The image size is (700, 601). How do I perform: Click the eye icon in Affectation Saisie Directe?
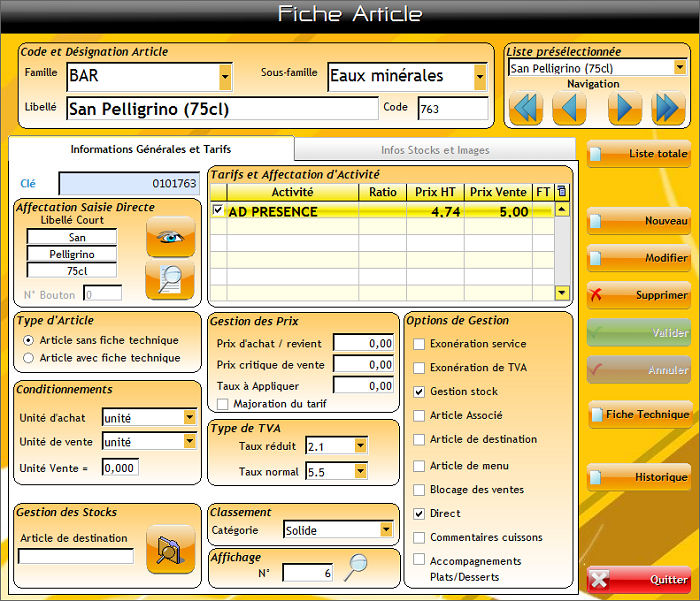point(170,236)
